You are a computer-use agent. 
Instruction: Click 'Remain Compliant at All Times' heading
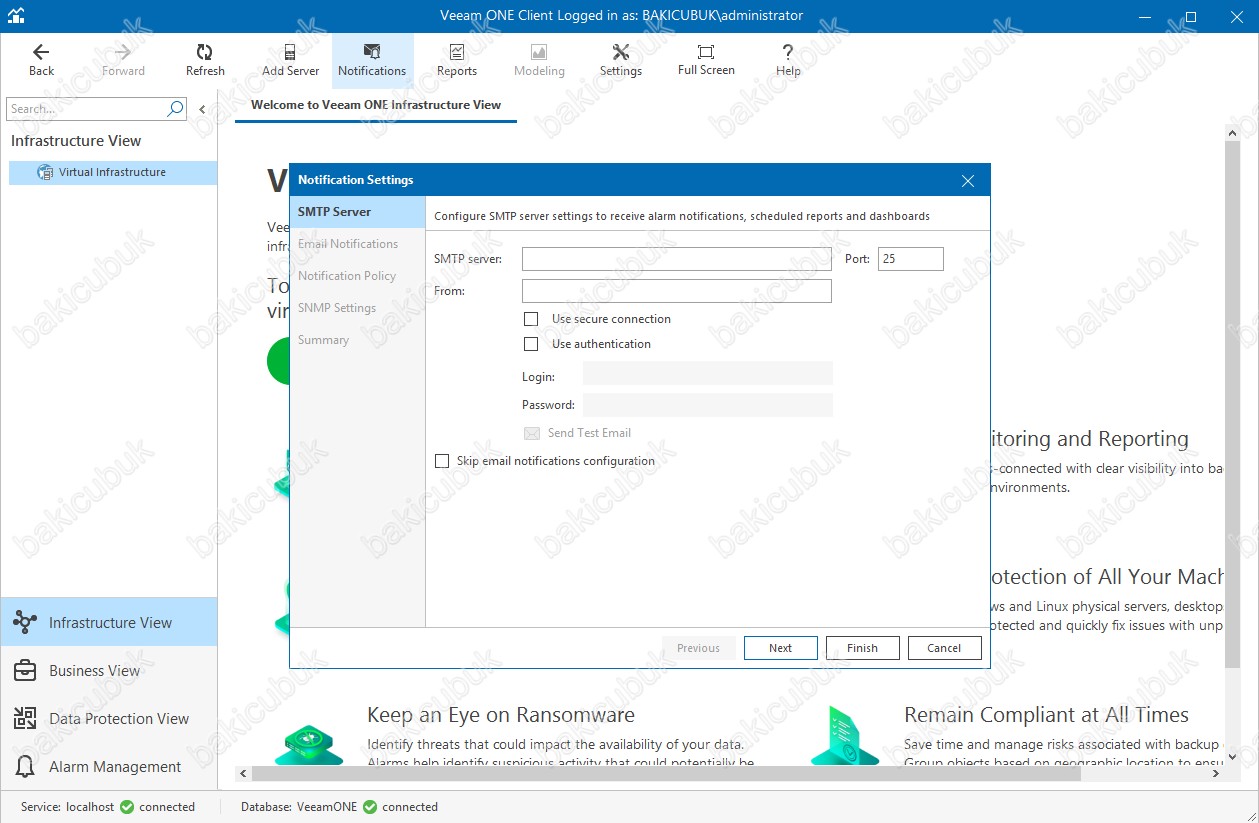pos(1046,715)
